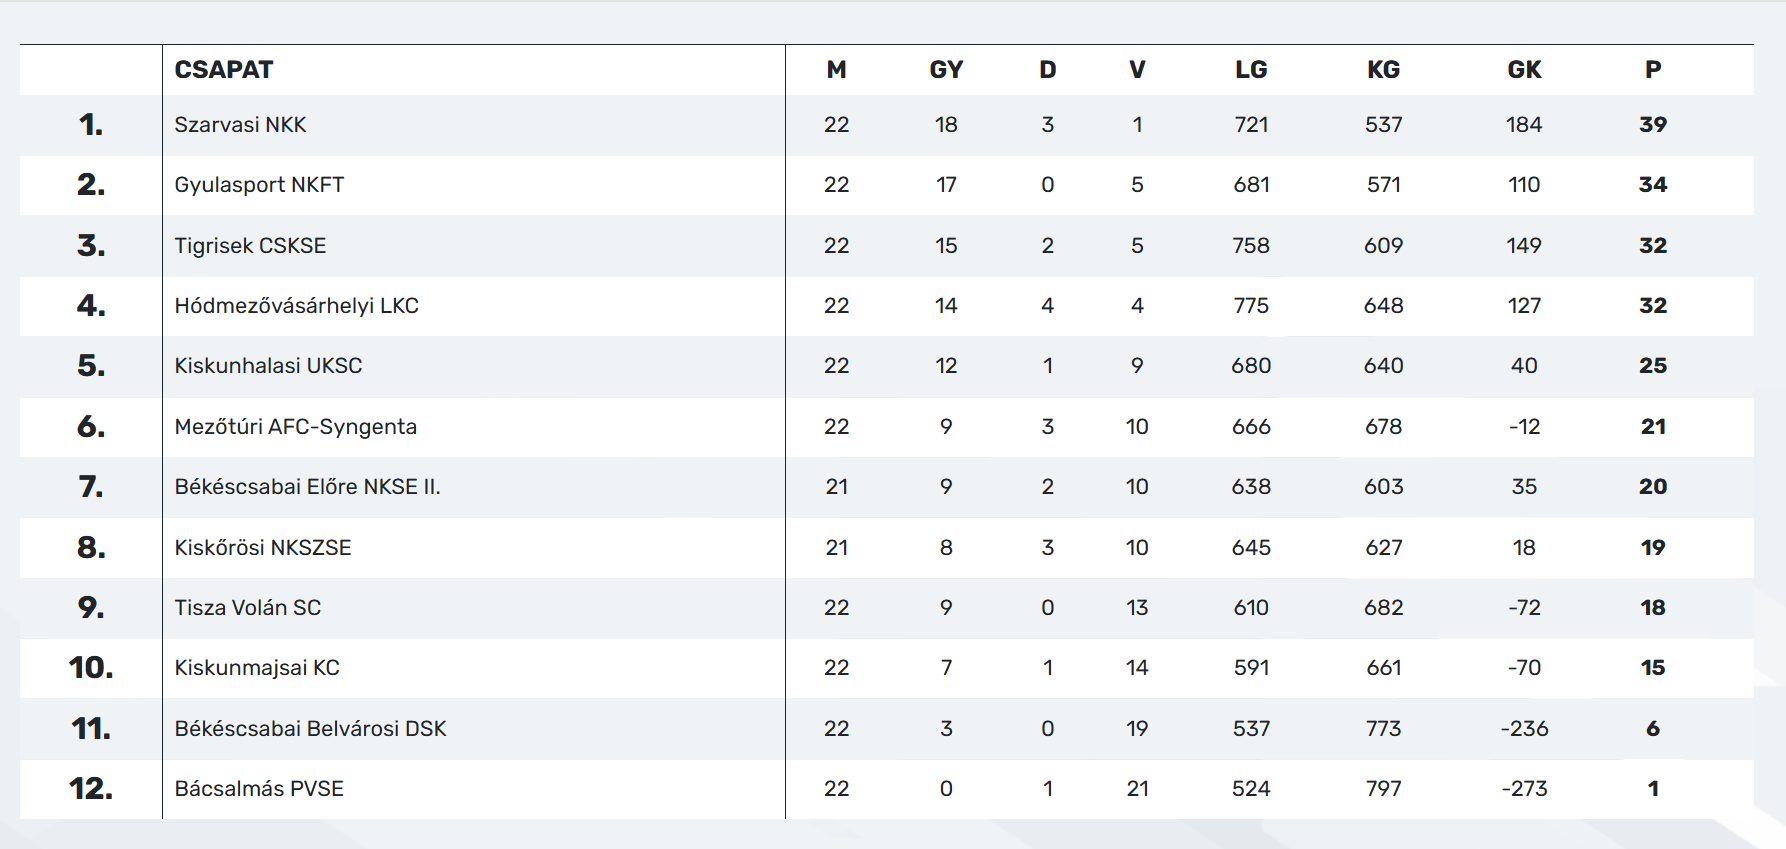1786x849 pixels.
Task: Click the KG column header
Action: tap(1384, 70)
